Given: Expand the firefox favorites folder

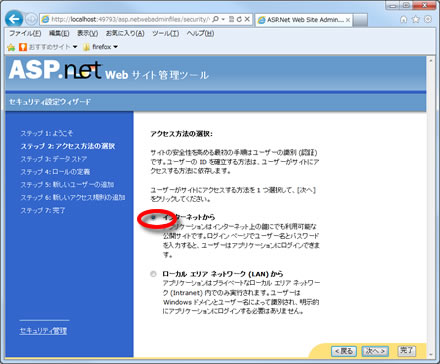Looking at the screenshot, I should 100,47.
